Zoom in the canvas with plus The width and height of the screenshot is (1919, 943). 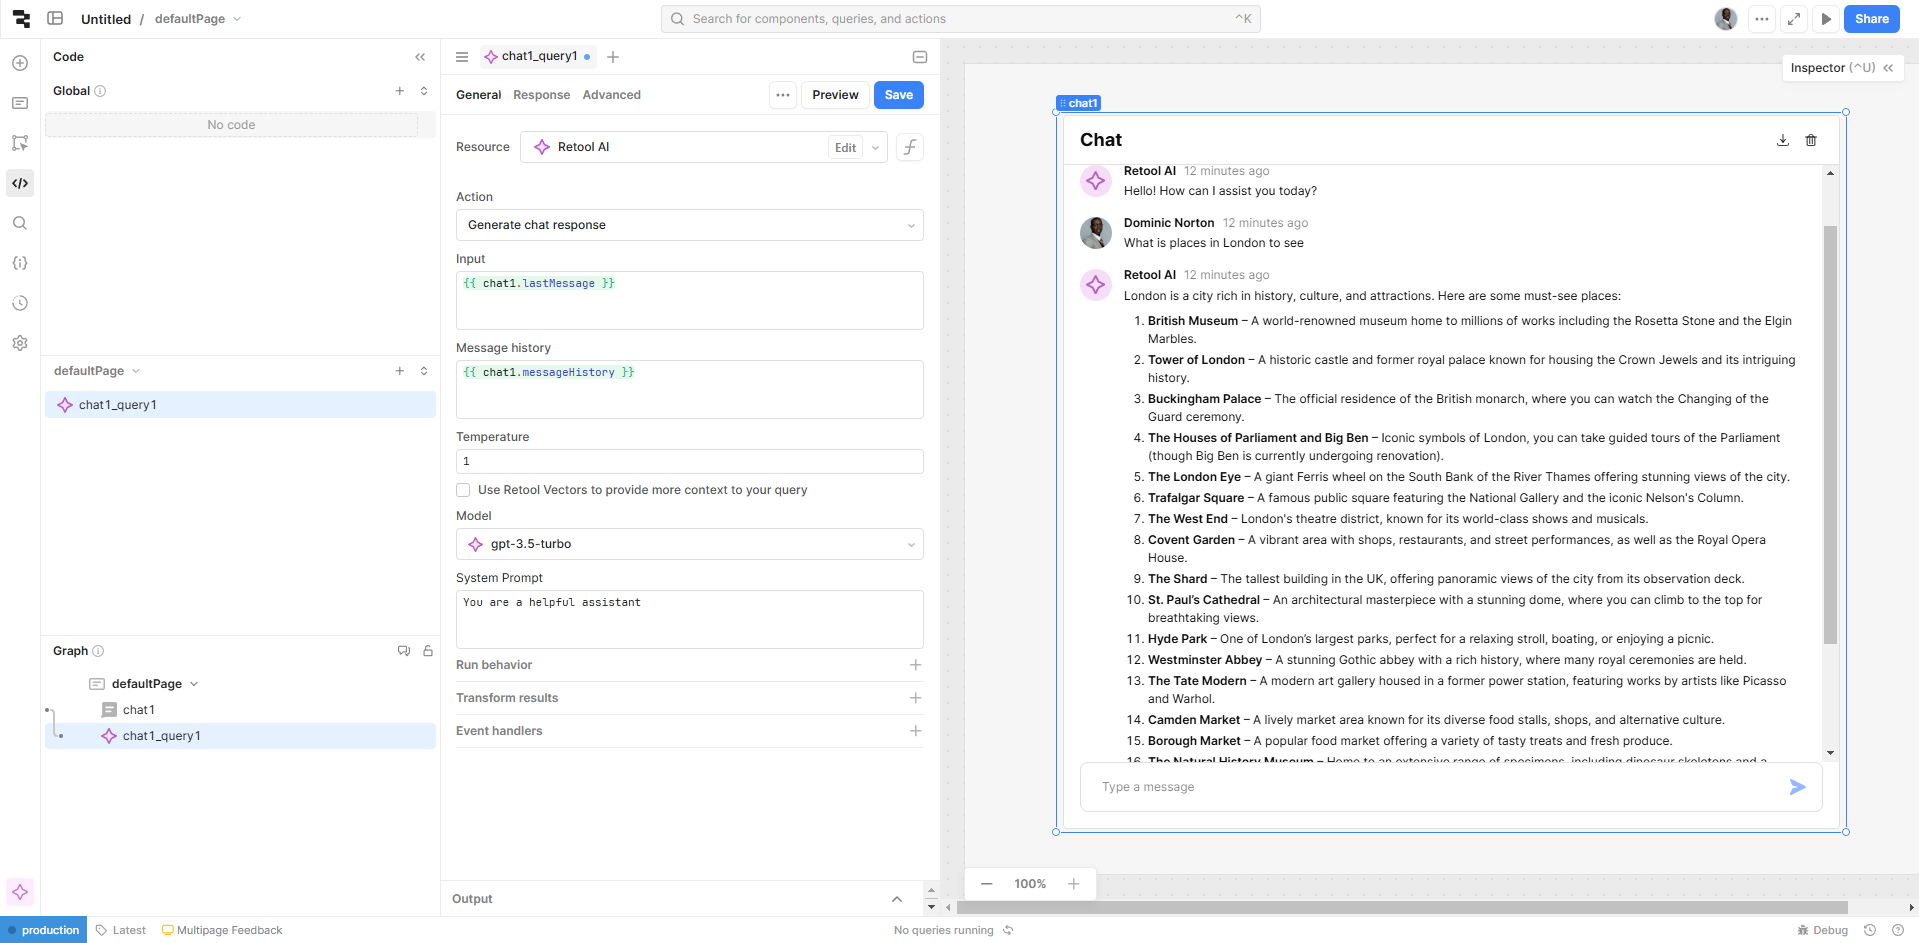point(1073,884)
